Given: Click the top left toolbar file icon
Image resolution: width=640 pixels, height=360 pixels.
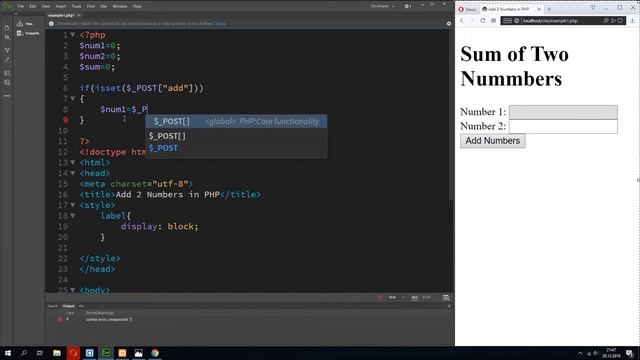Looking at the screenshot, I should (7, 28).
